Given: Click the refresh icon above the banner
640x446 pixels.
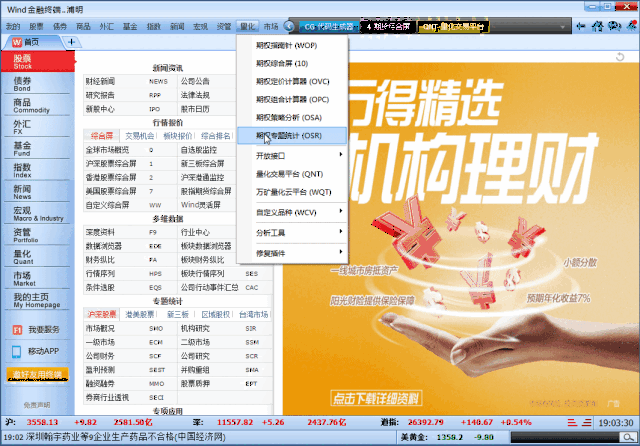Looking at the screenshot, I should 620,57.
